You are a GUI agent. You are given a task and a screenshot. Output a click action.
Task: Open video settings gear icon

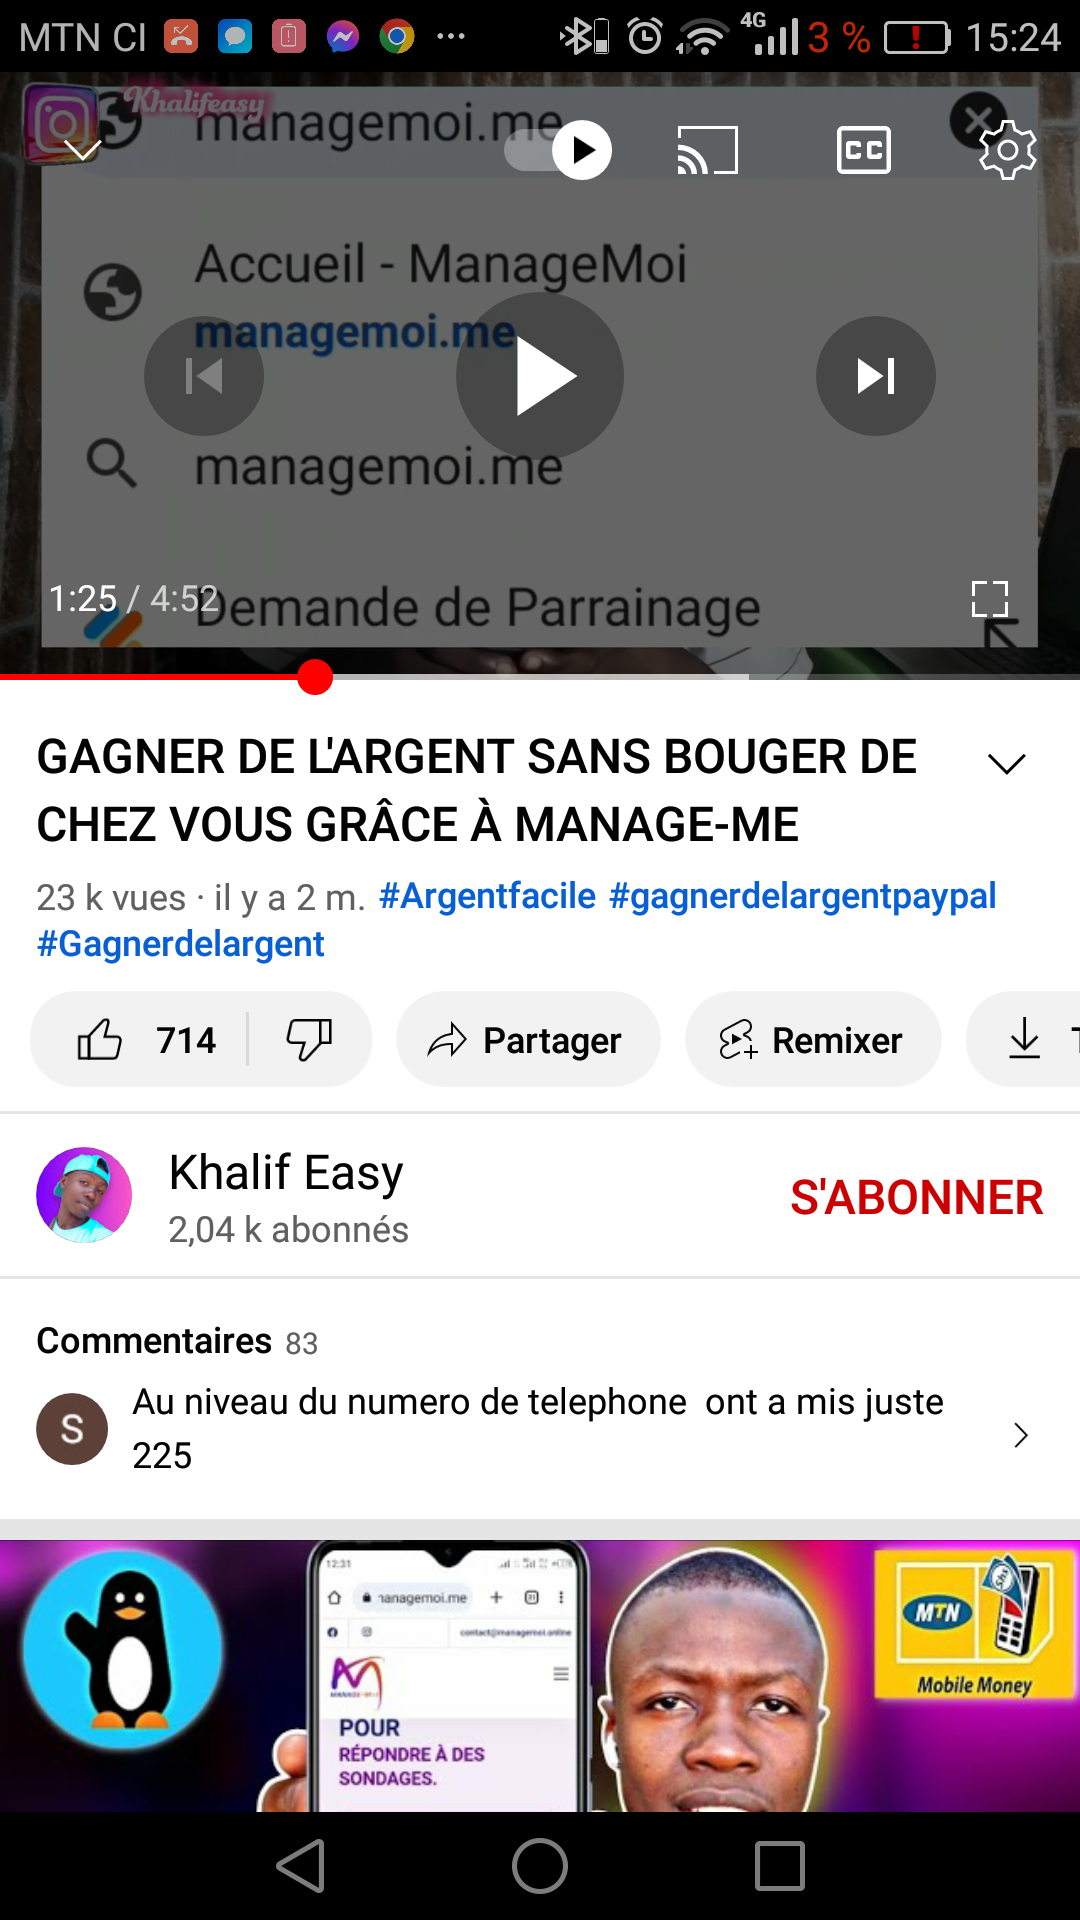tap(1007, 150)
